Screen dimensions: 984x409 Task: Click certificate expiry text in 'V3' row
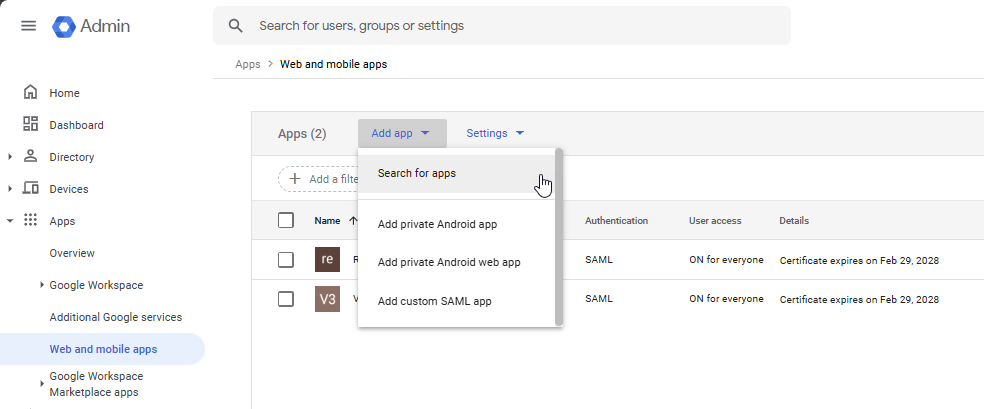(859, 300)
